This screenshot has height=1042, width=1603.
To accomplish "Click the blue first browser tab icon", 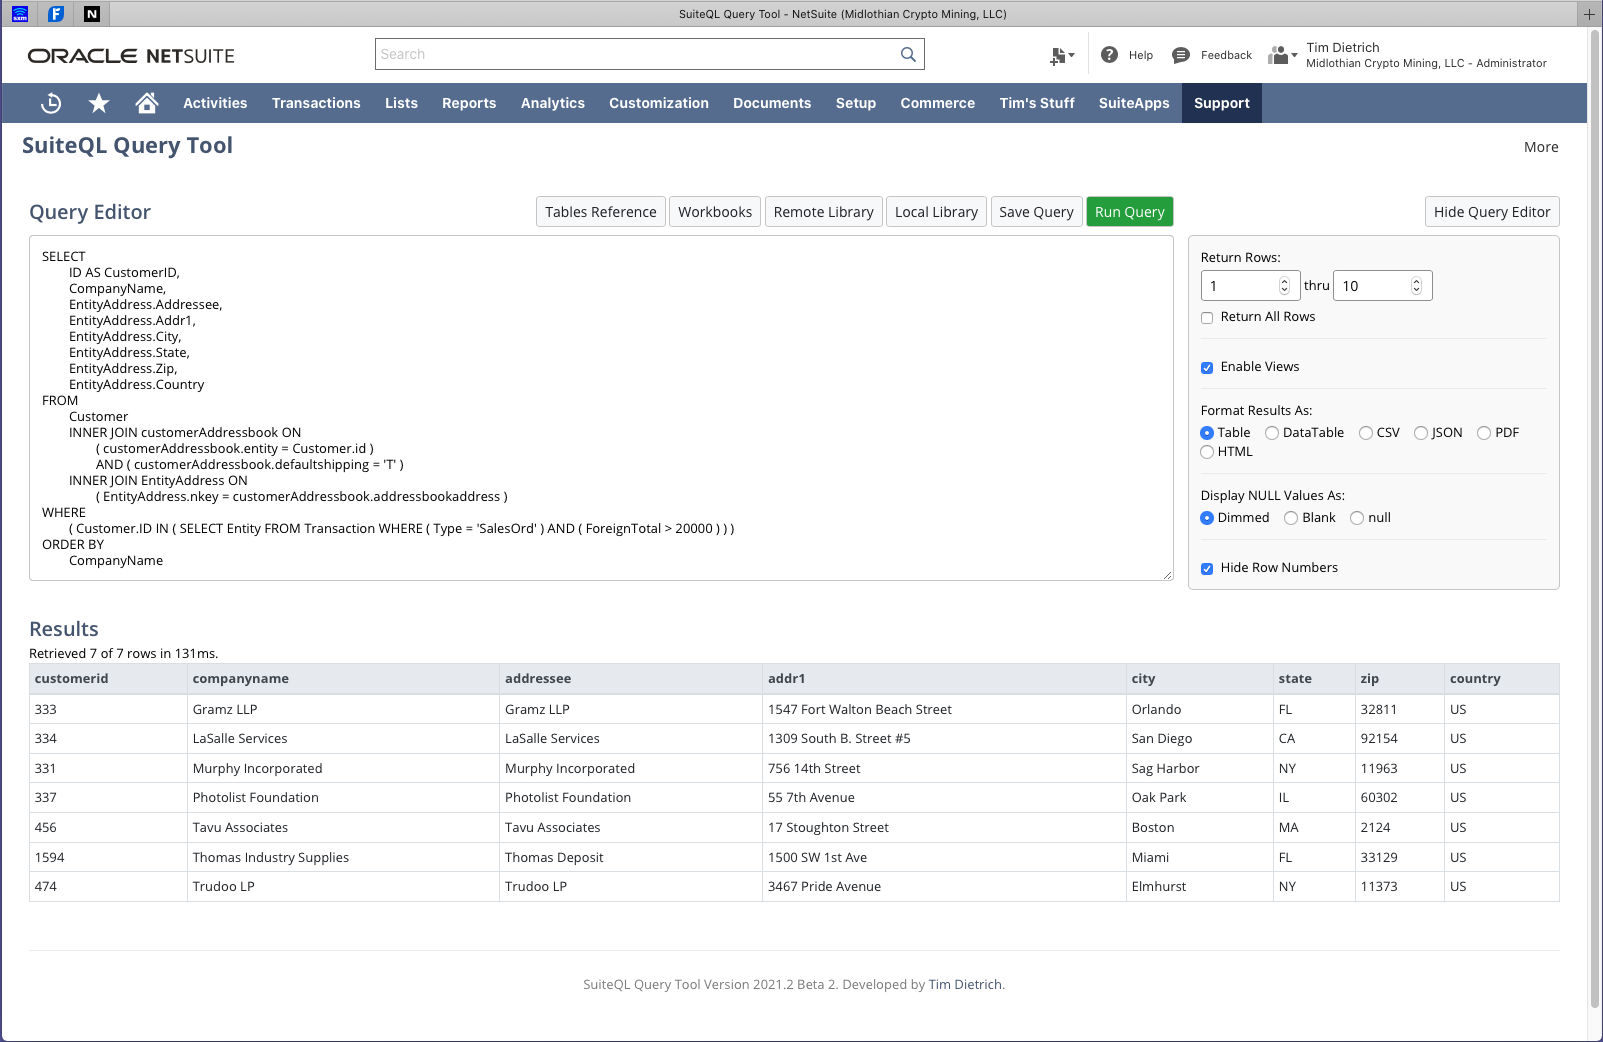I will pyautogui.click(x=20, y=14).
